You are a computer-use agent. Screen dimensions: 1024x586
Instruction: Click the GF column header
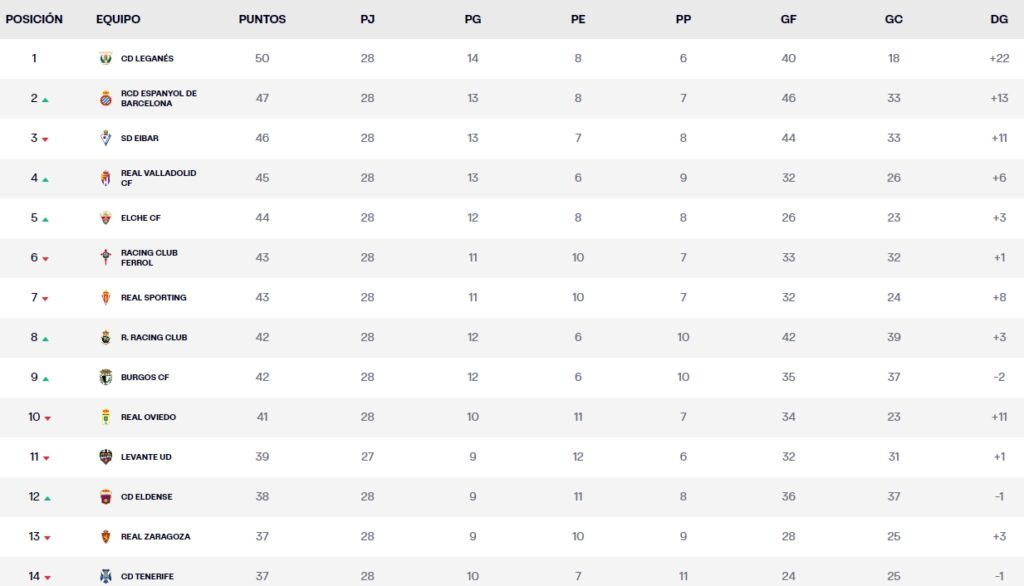(788, 19)
